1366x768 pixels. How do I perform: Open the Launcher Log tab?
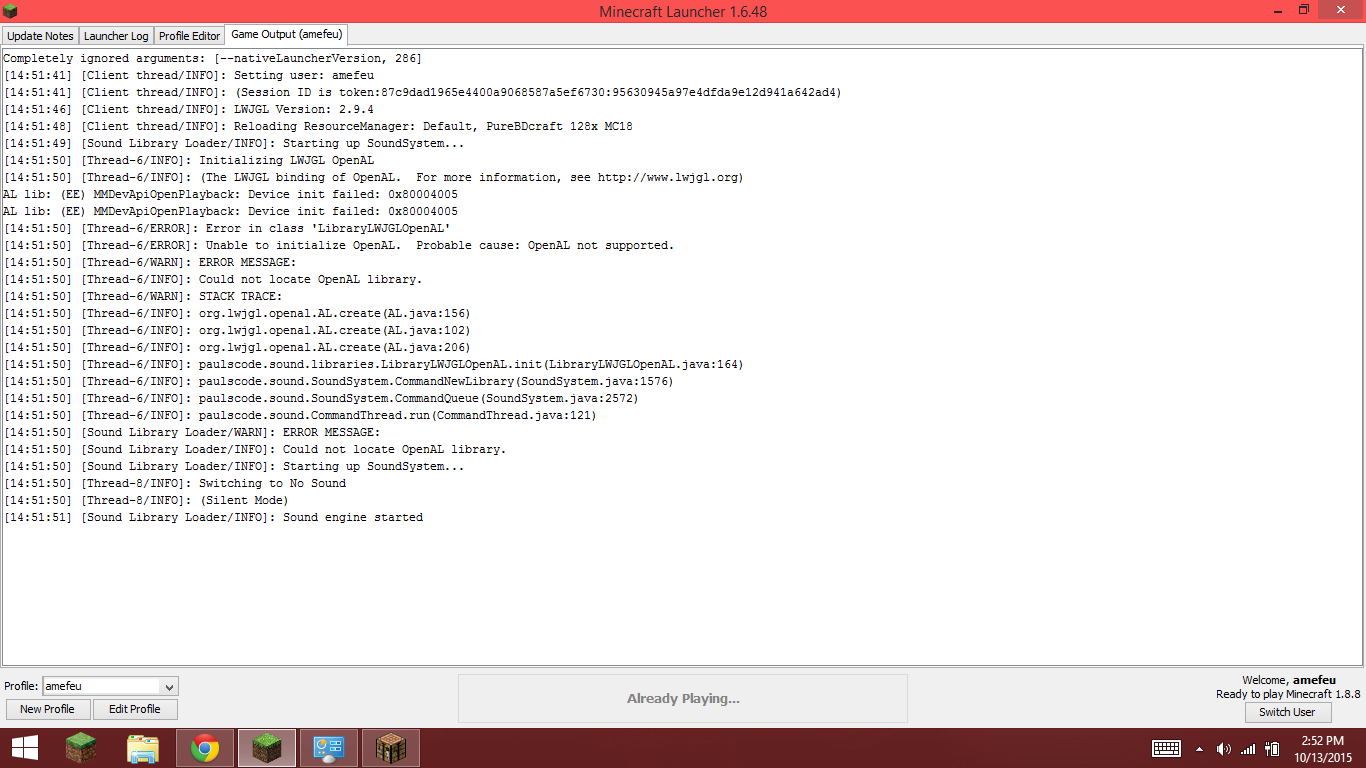(x=116, y=36)
